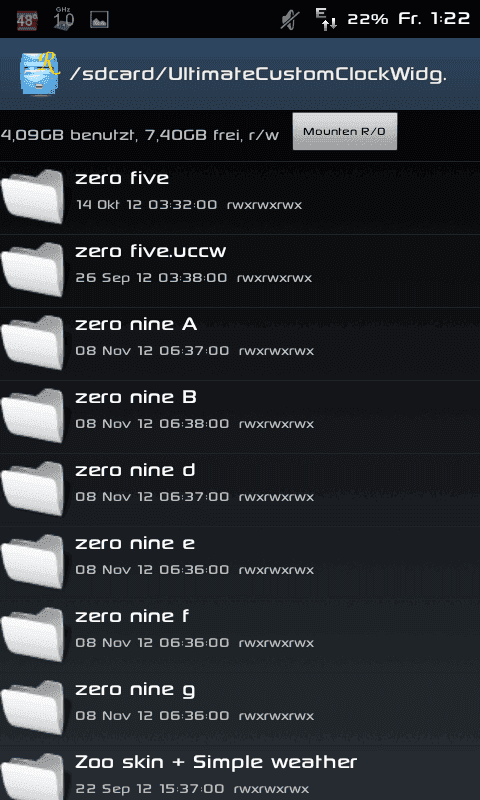Open the 'zero five.uccw' folder icon
The image size is (480, 800).
tap(33, 270)
